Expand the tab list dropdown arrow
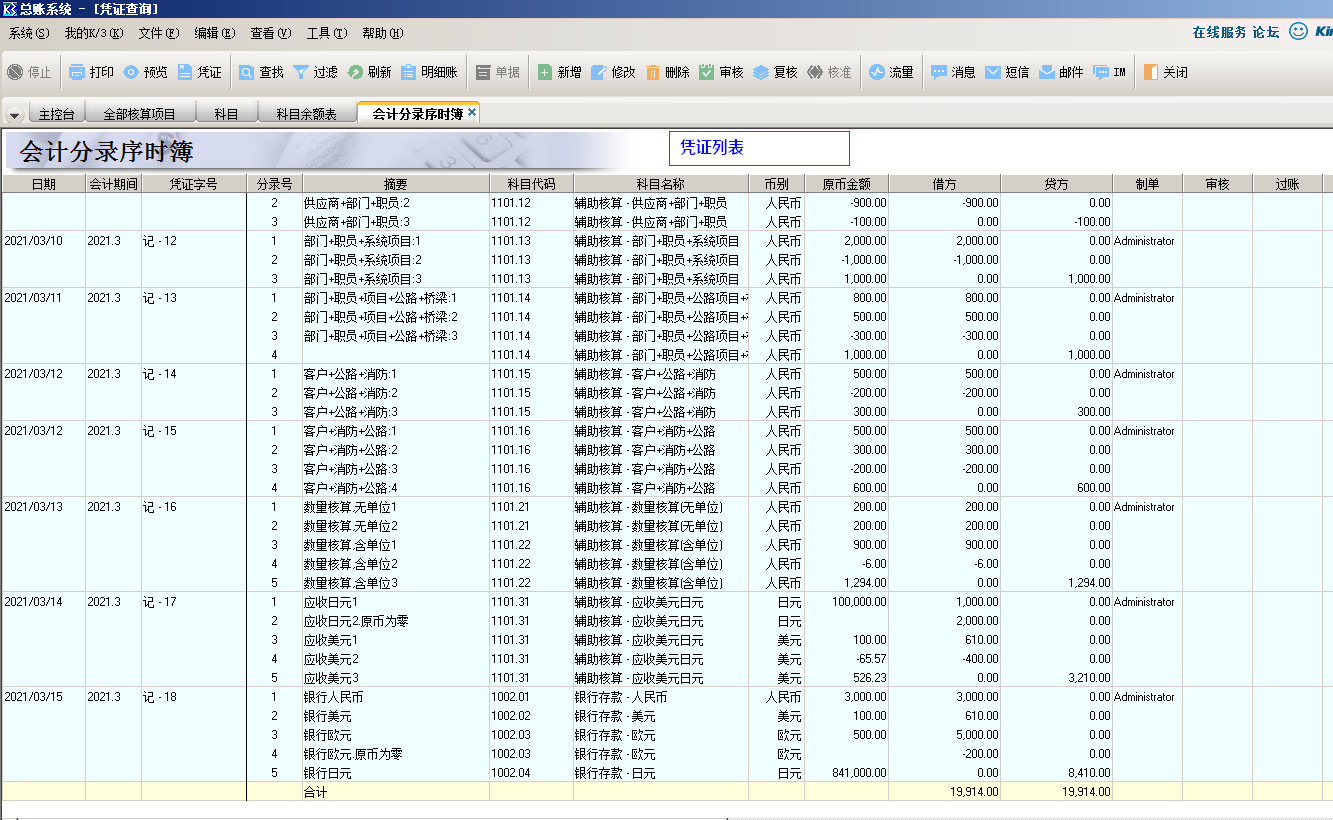Viewport: 1333px width, 820px height. tap(14, 115)
